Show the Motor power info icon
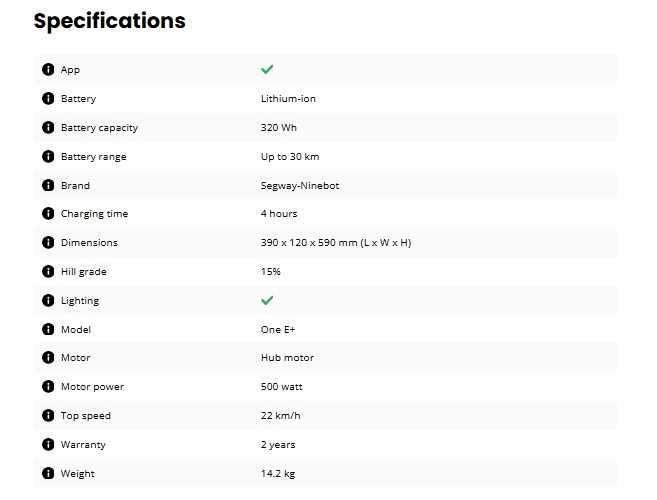Viewport: 657px width, 500px height. [48, 386]
